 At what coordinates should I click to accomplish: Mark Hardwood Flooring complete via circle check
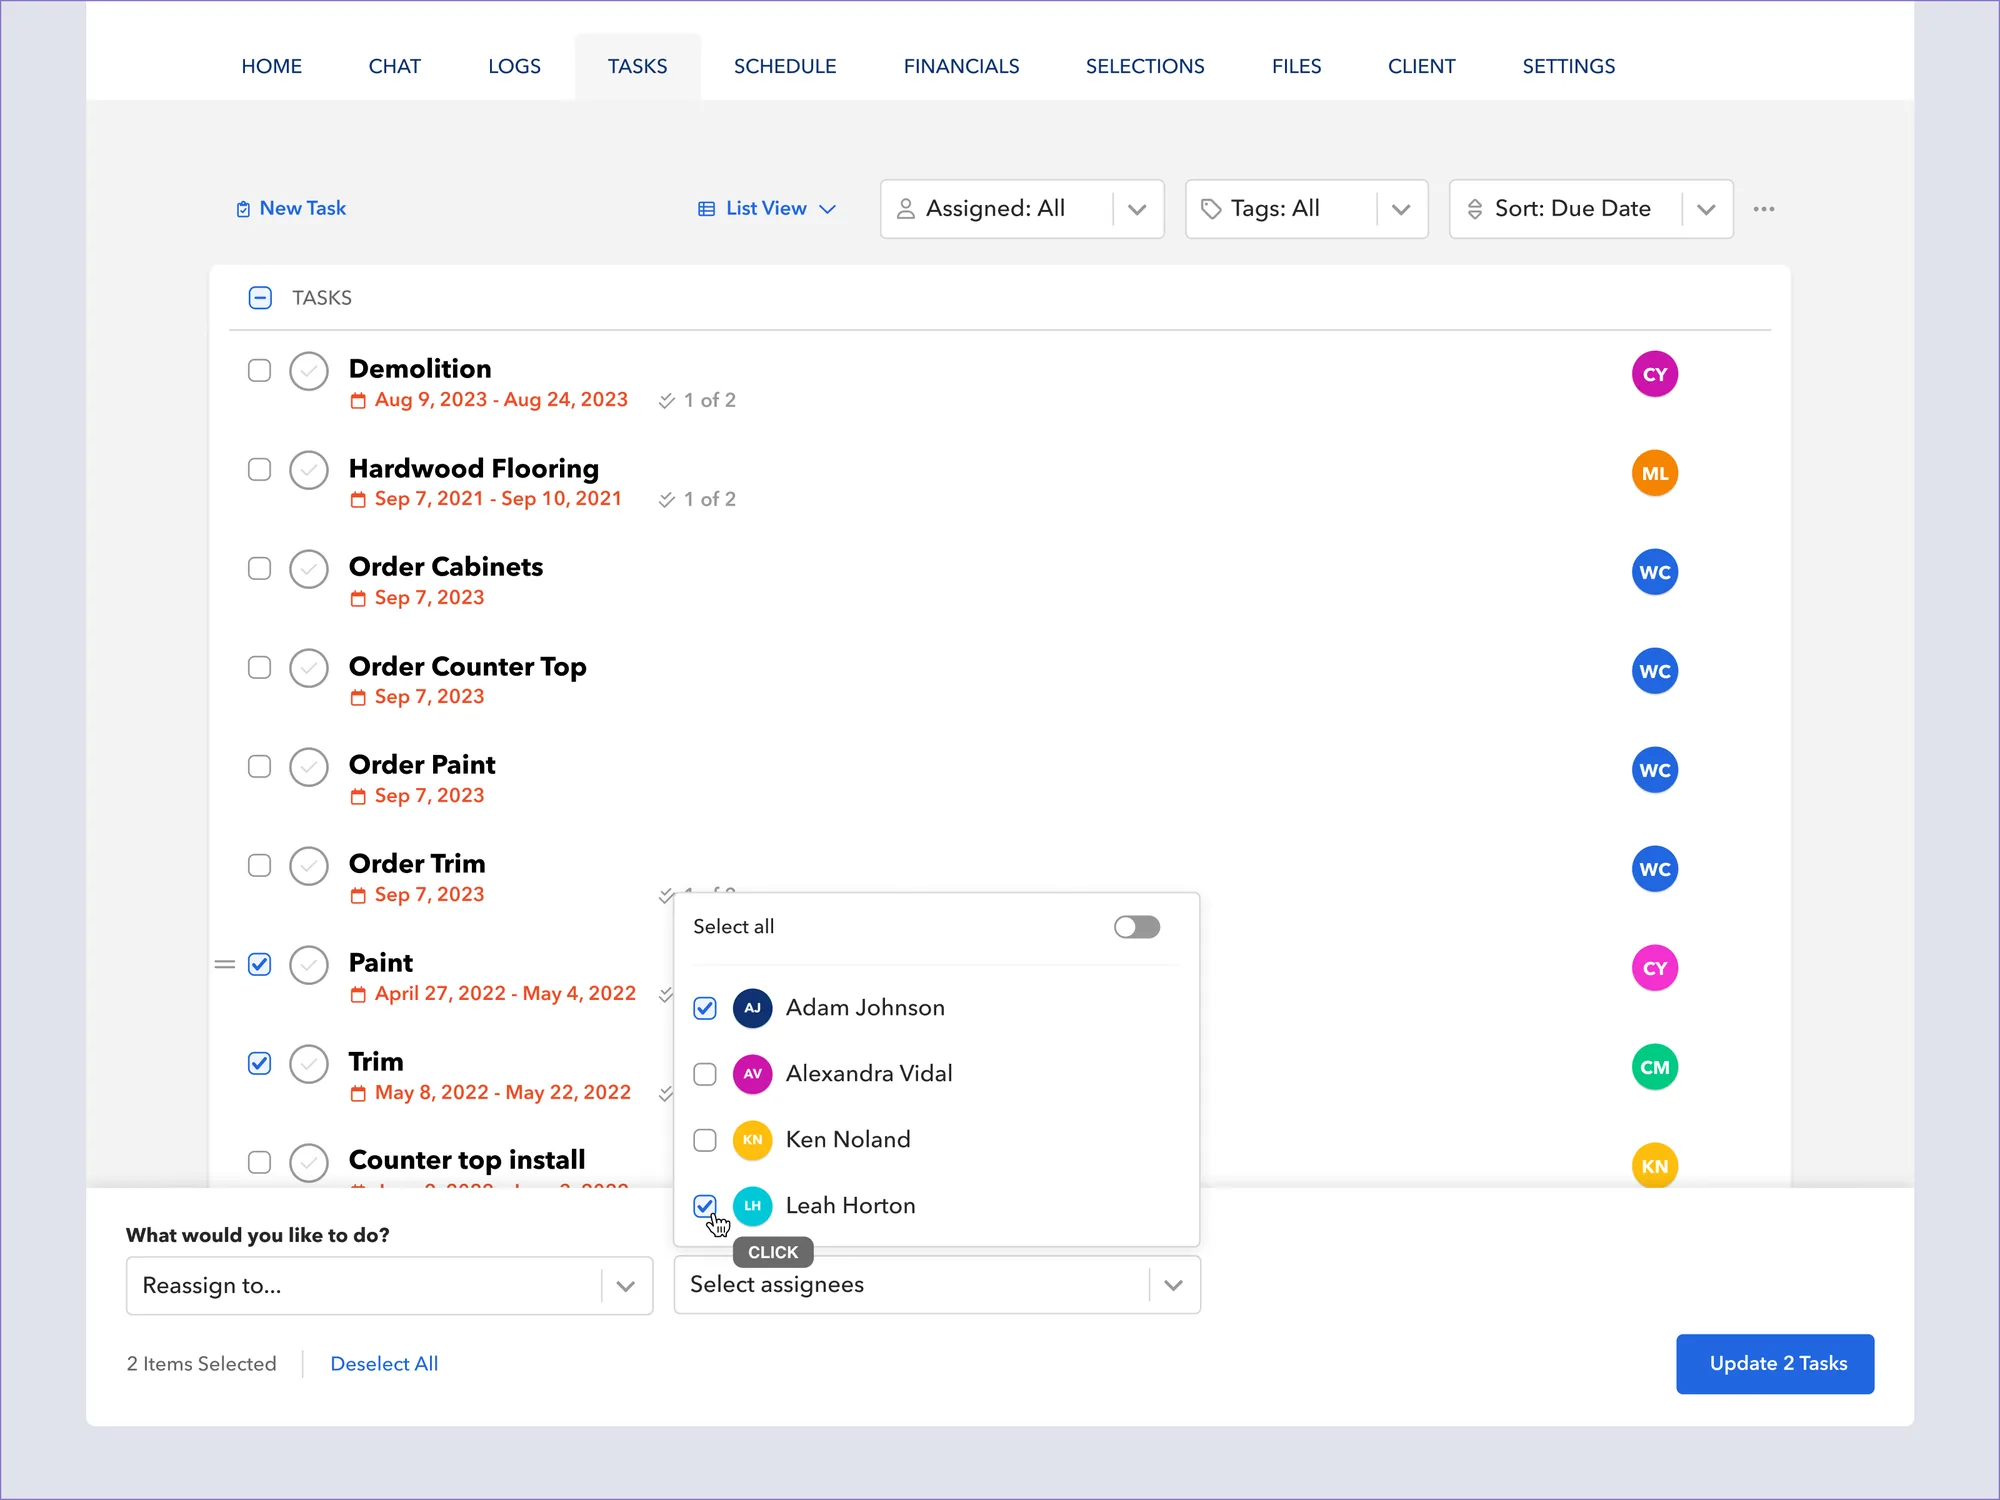309,470
